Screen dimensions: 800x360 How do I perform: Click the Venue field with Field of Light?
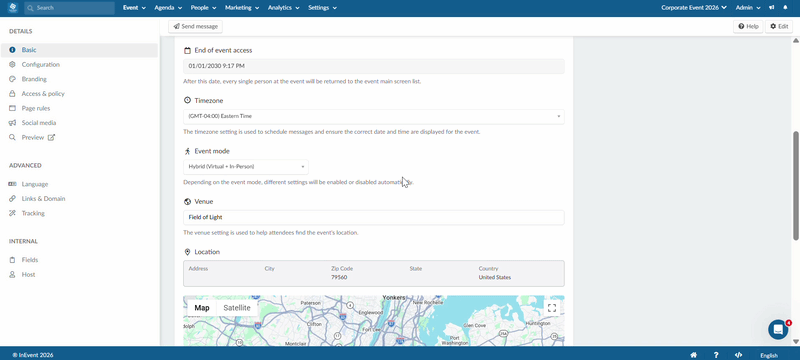click(374, 217)
